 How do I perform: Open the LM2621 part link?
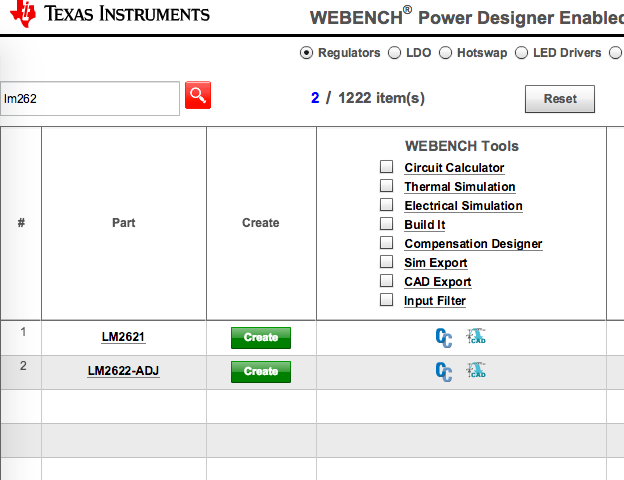click(123, 337)
